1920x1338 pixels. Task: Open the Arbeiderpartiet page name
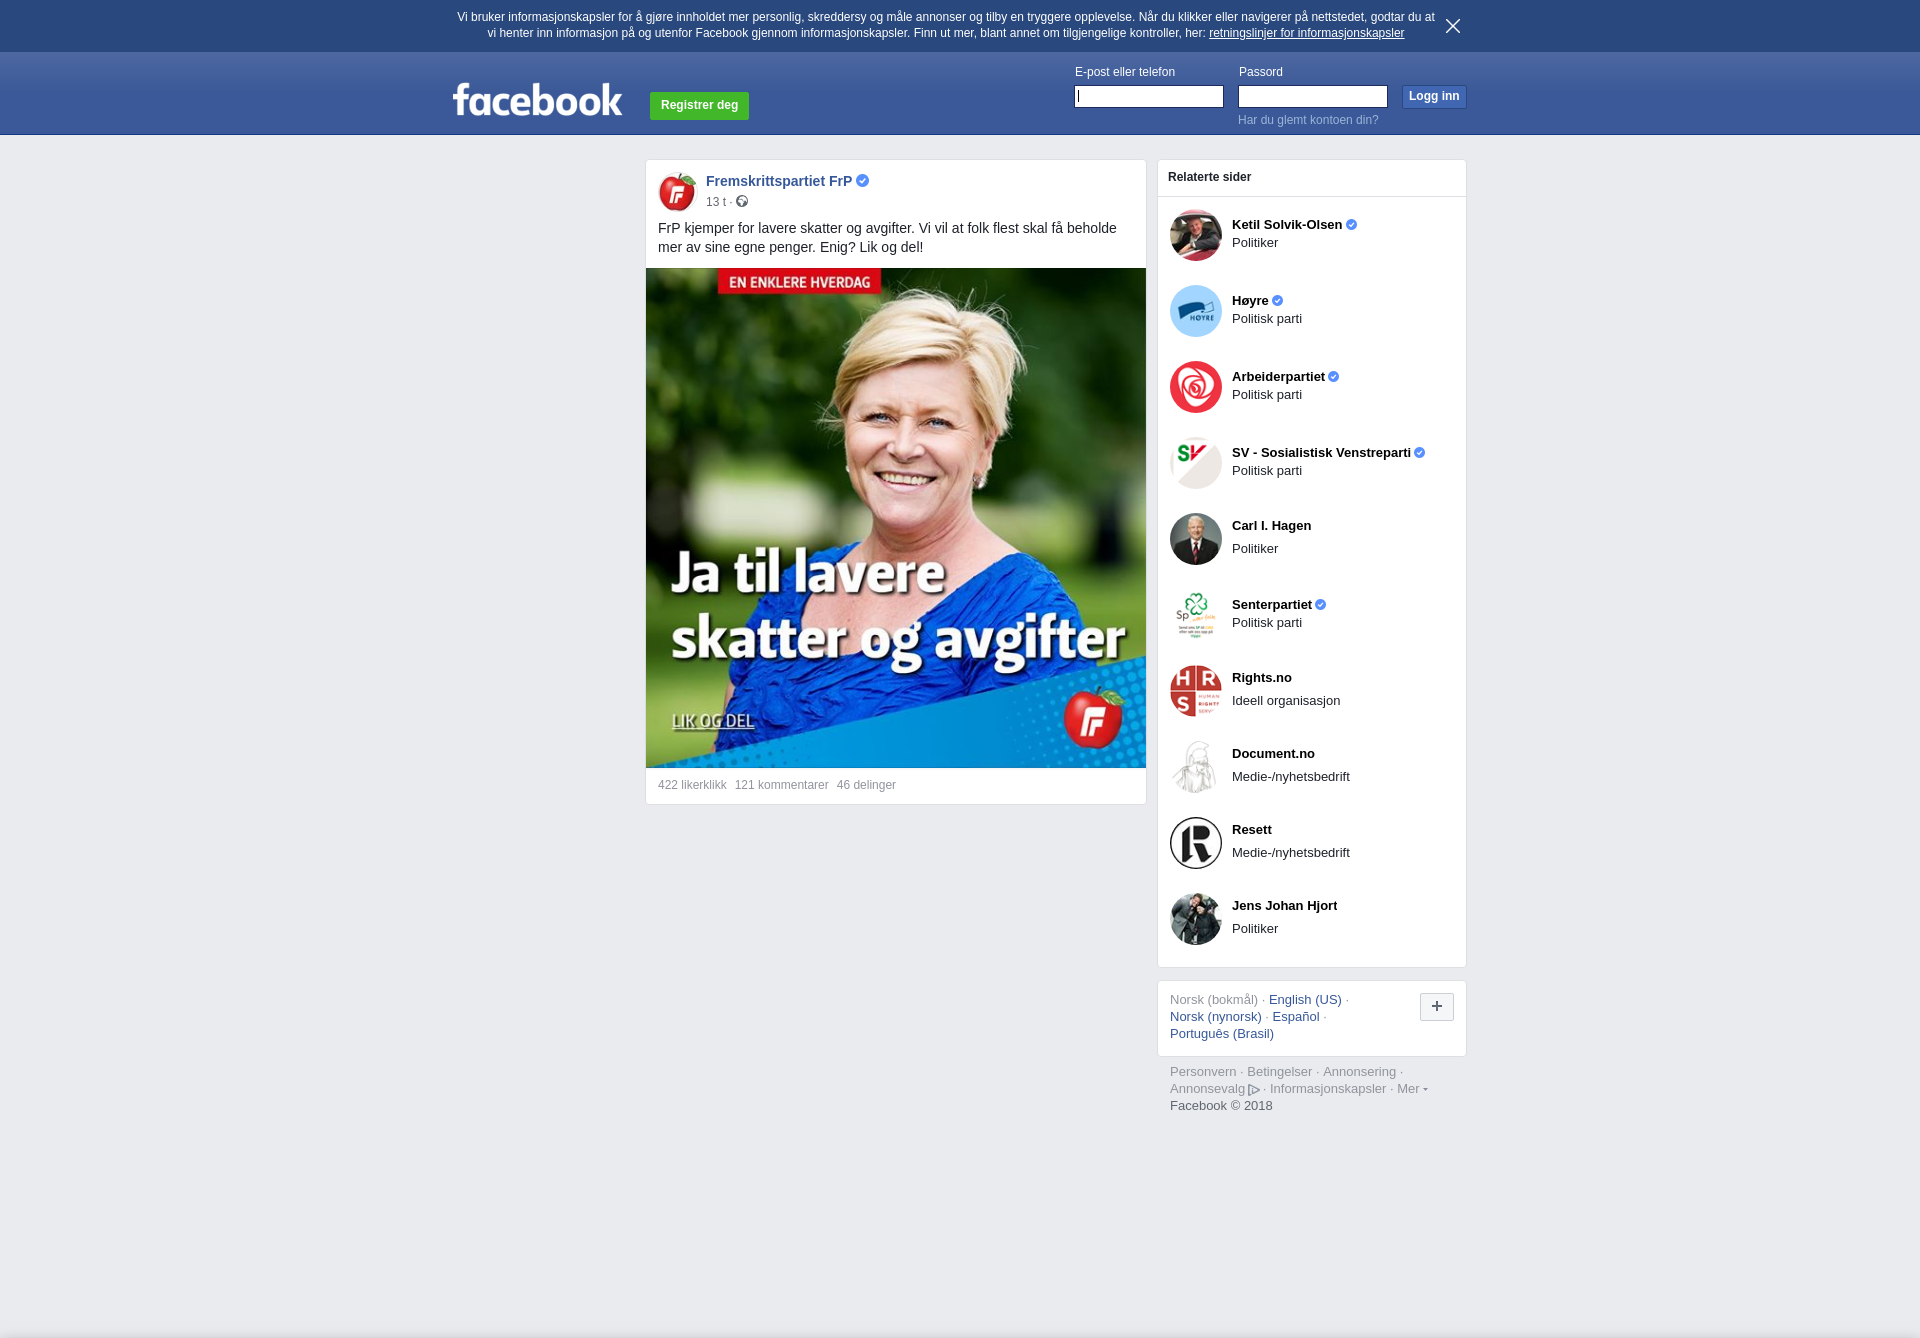pos(1278,377)
